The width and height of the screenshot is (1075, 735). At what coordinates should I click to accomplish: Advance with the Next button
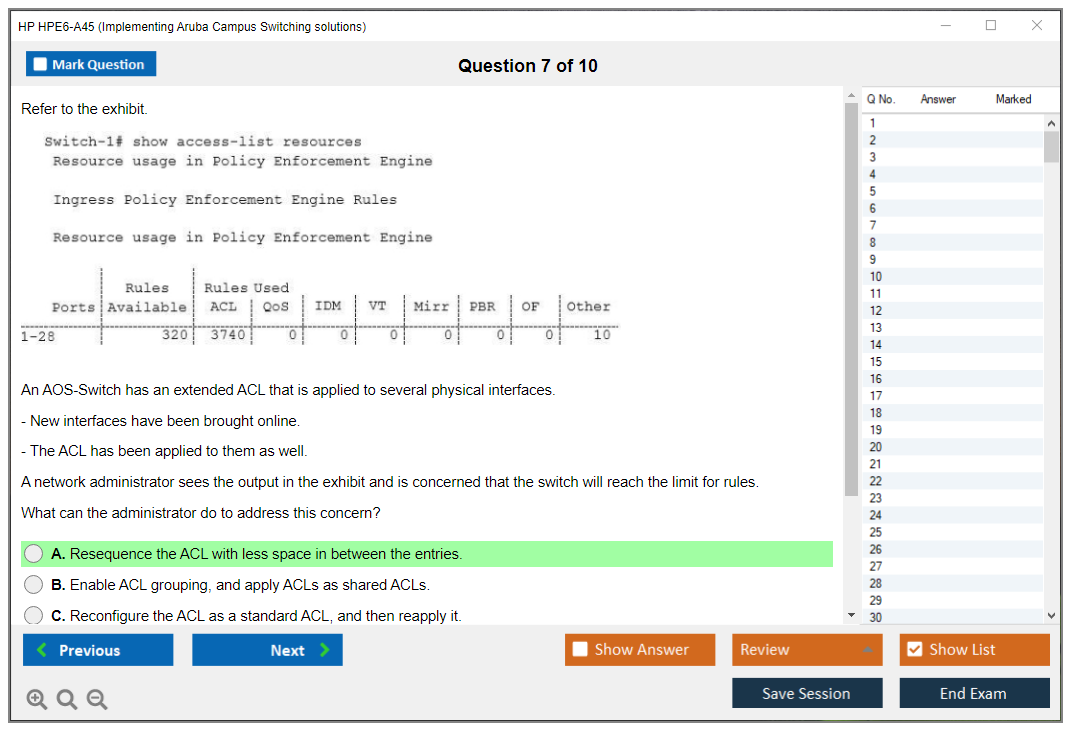click(267, 650)
